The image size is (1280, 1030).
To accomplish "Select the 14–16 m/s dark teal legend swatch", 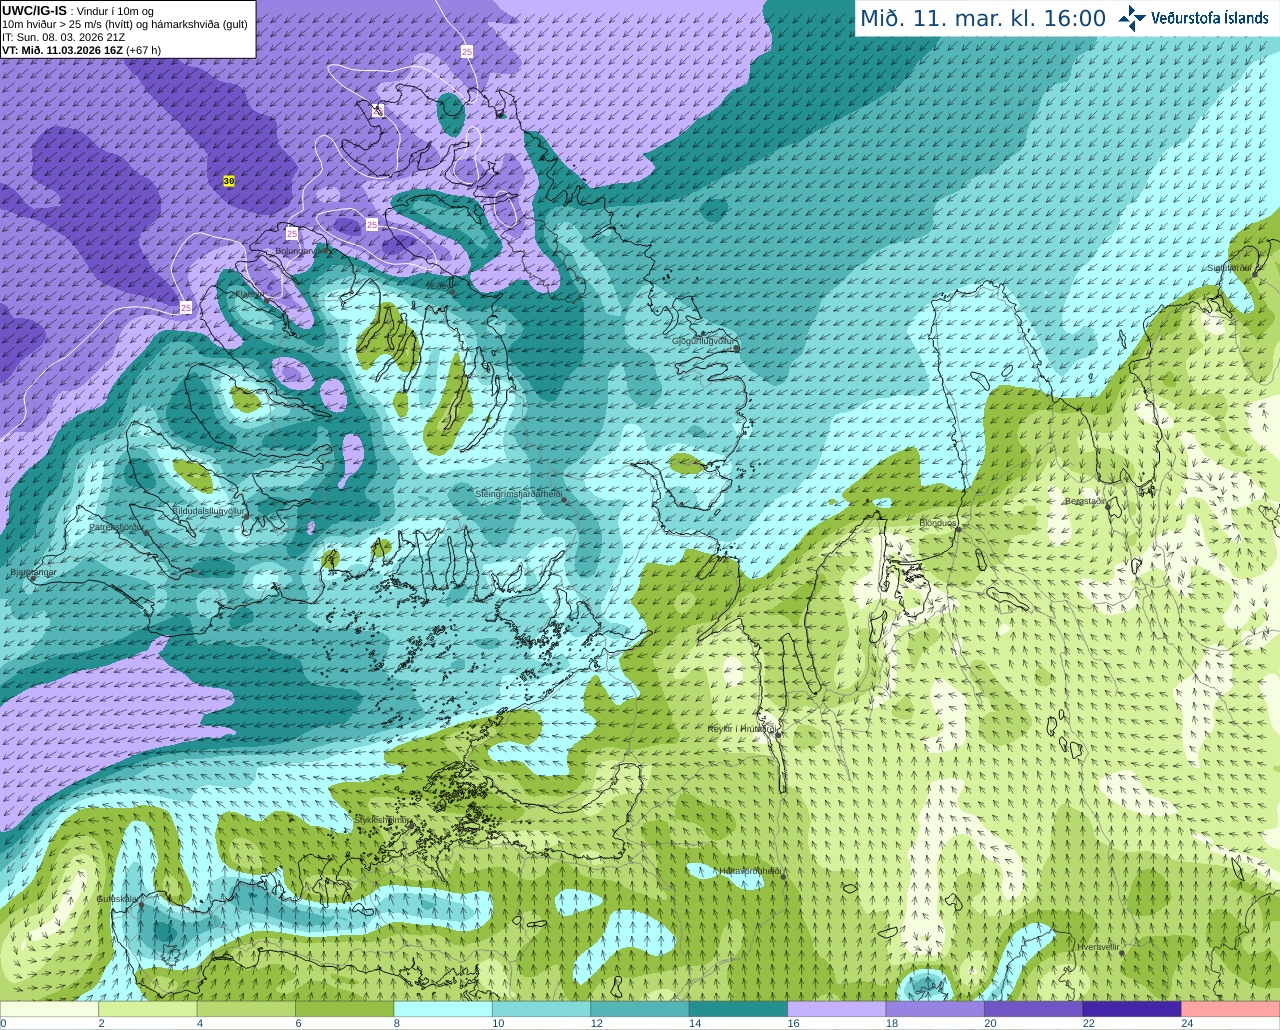I will pos(739,1009).
